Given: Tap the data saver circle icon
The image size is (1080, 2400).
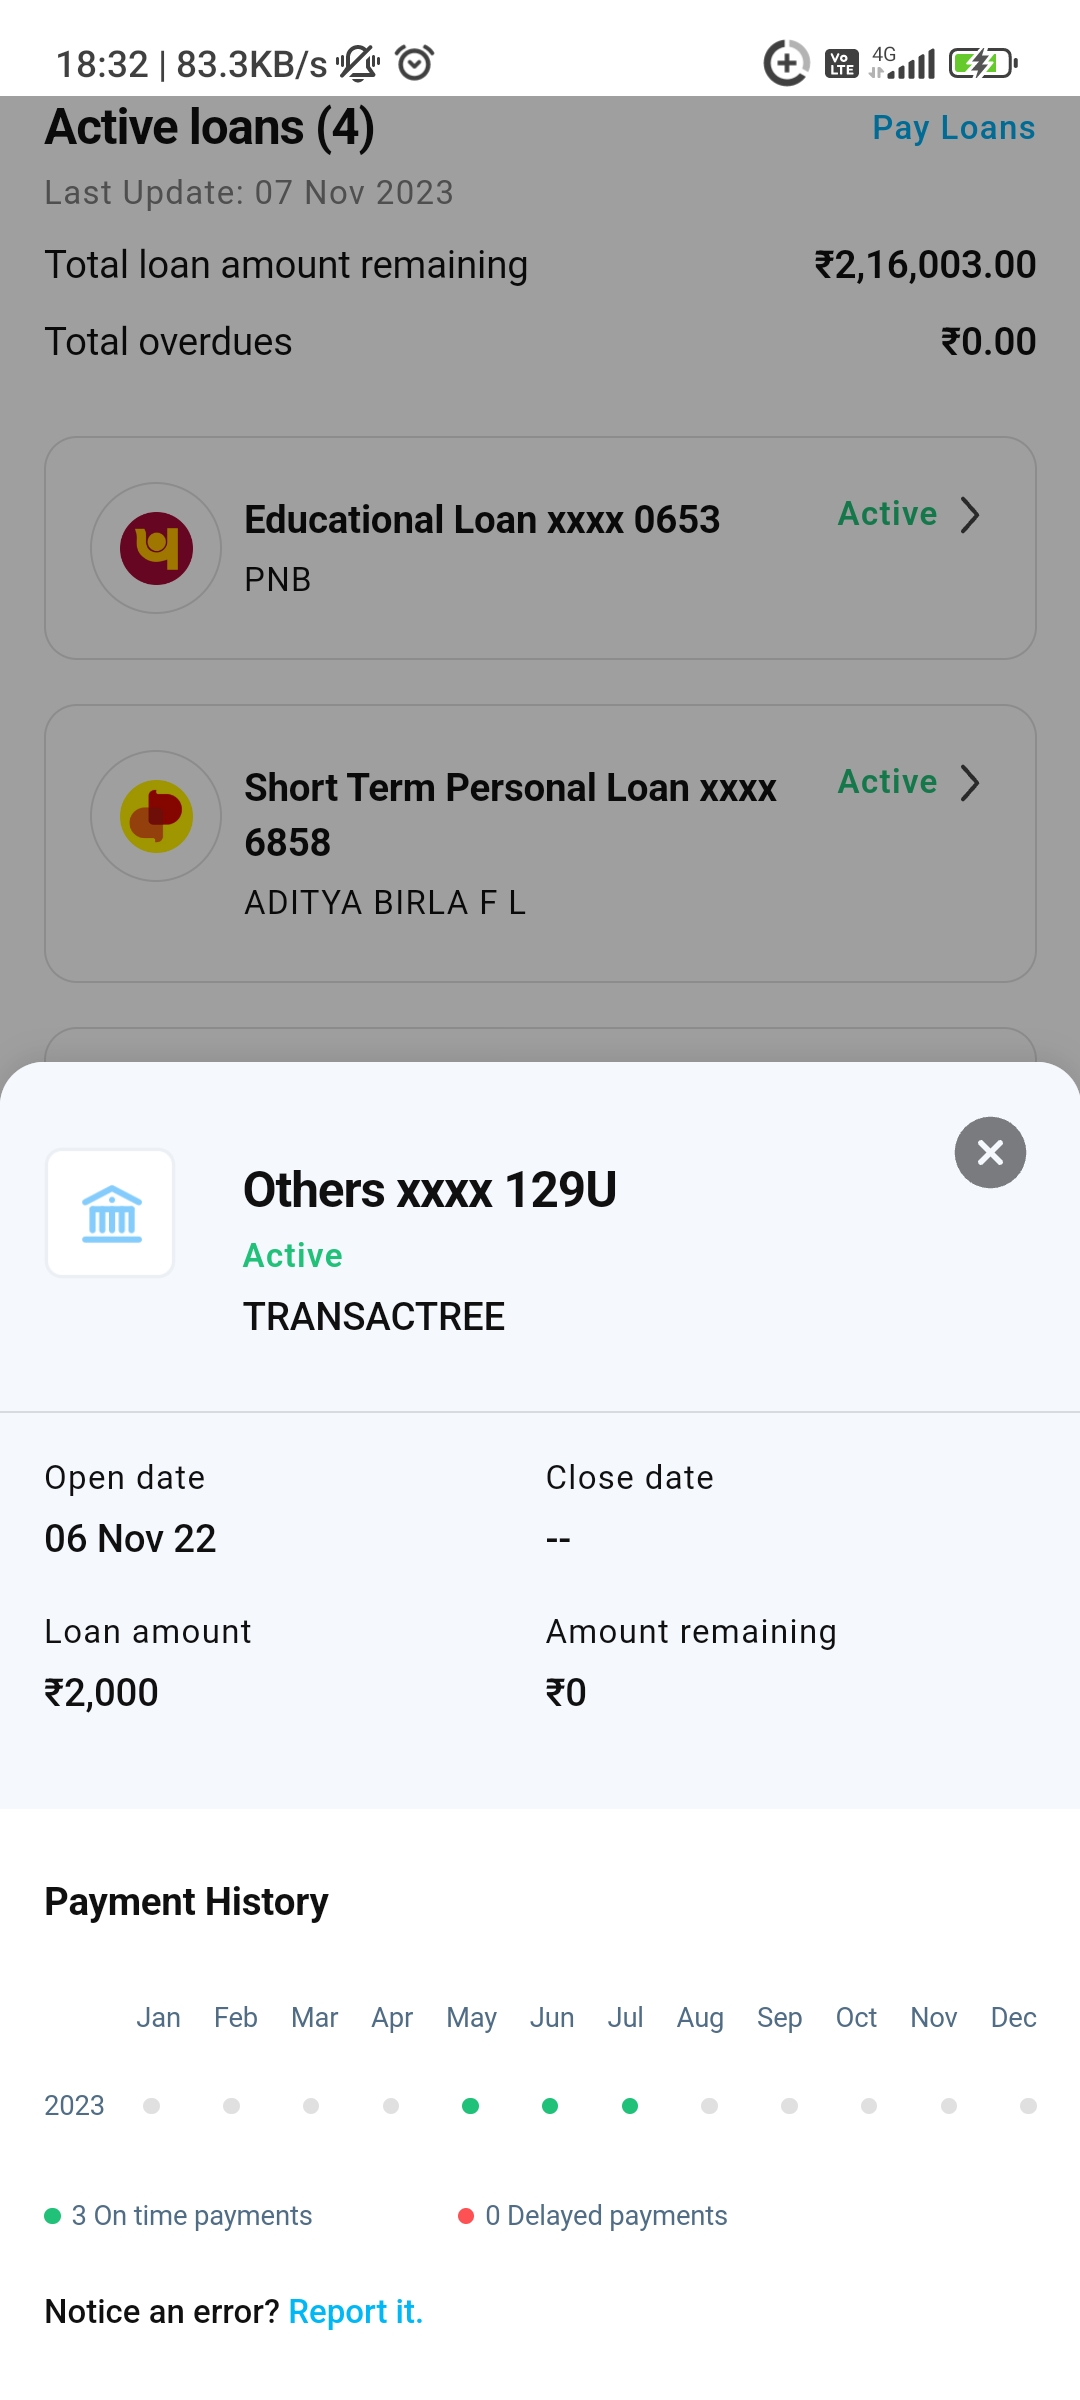Looking at the screenshot, I should click(x=786, y=64).
